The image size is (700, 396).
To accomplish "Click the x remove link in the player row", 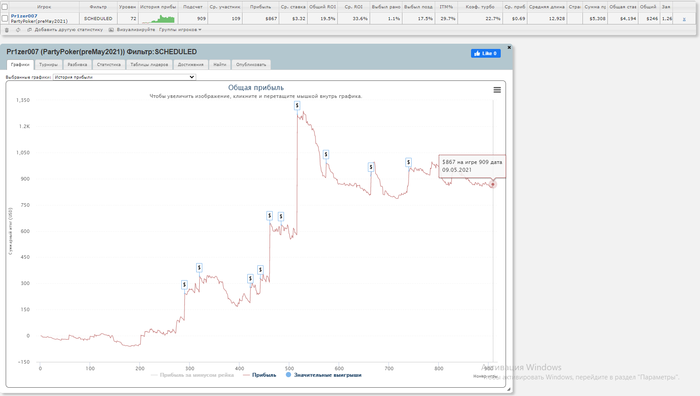I will pyautogui.click(x=684, y=19).
